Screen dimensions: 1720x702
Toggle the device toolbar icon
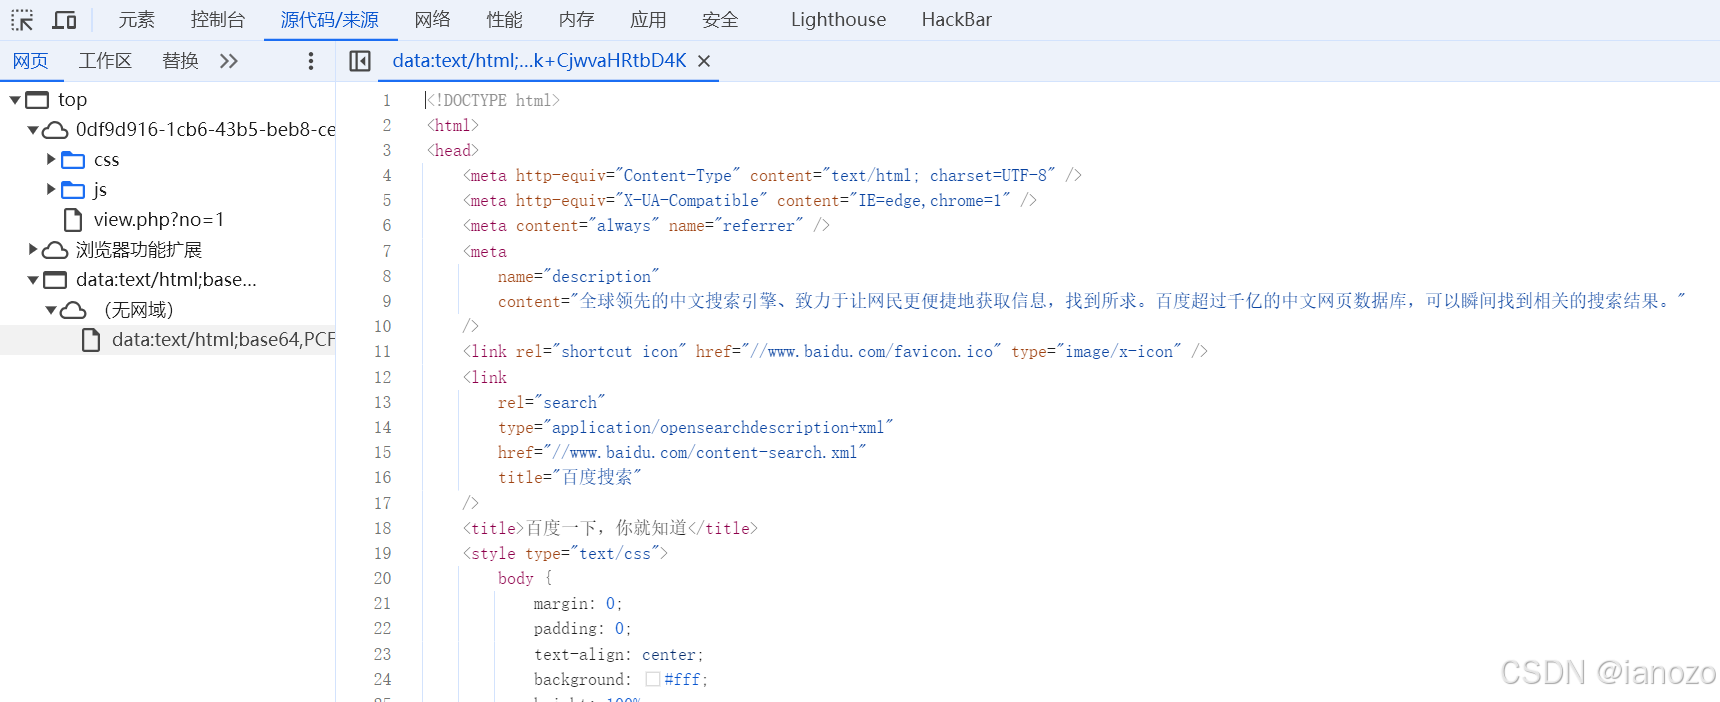pyautogui.click(x=65, y=20)
